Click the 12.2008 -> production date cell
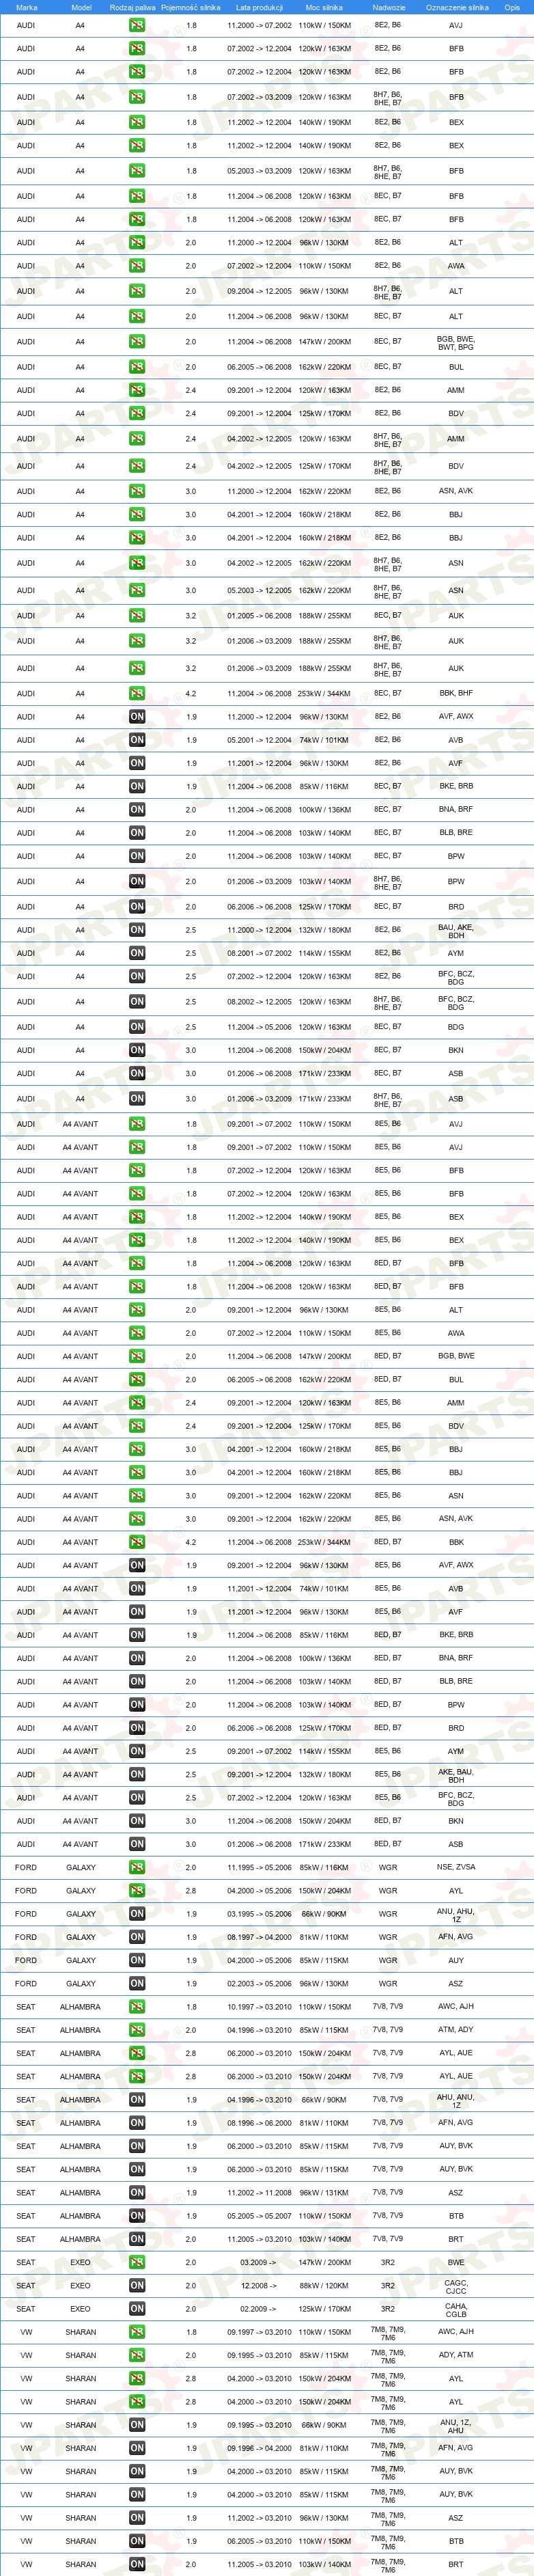Screen dimensions: 534x2576 coord(258,2286)
